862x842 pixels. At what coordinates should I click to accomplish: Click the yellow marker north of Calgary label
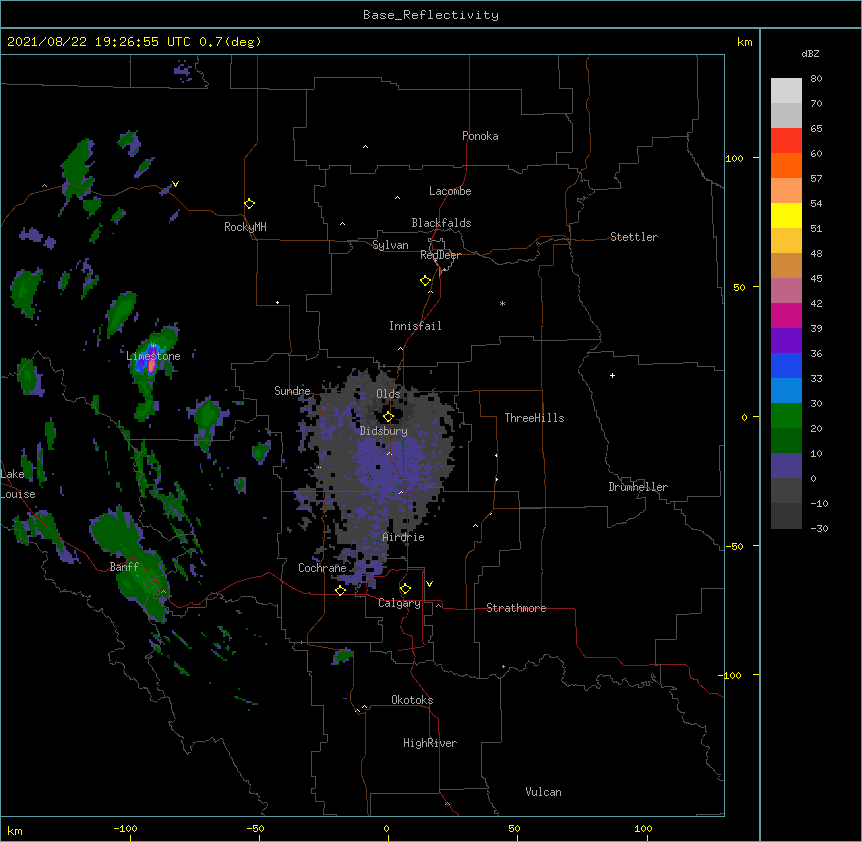(405, 589)
